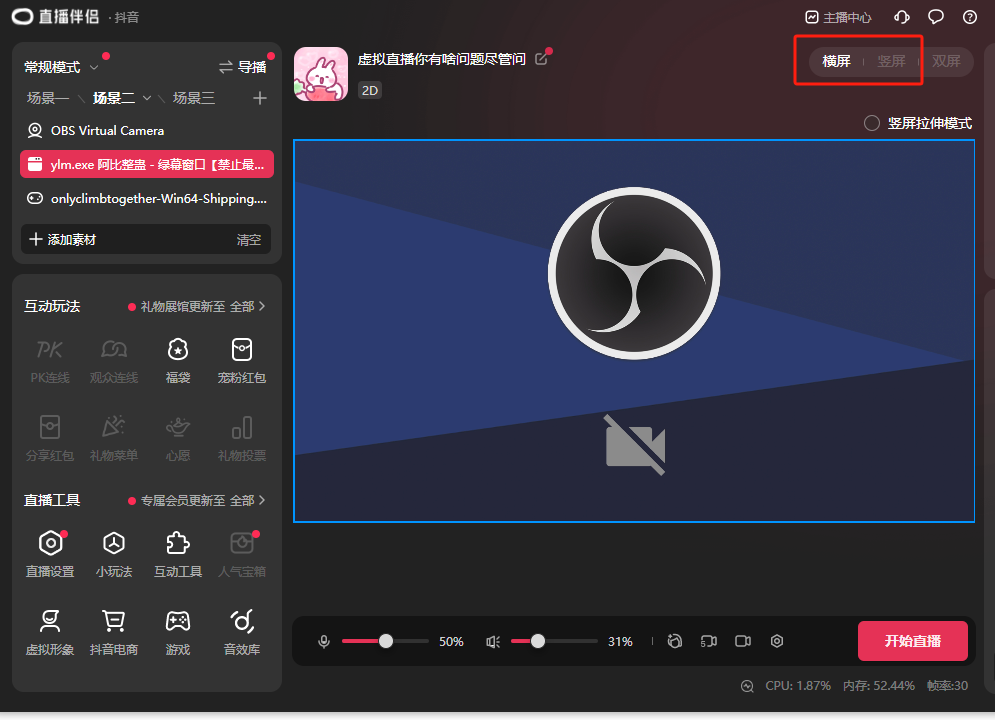Expand 互动玩法 全部 list
Screen dimensions: 995x720
pyautogui.click(x=247, y=306)
